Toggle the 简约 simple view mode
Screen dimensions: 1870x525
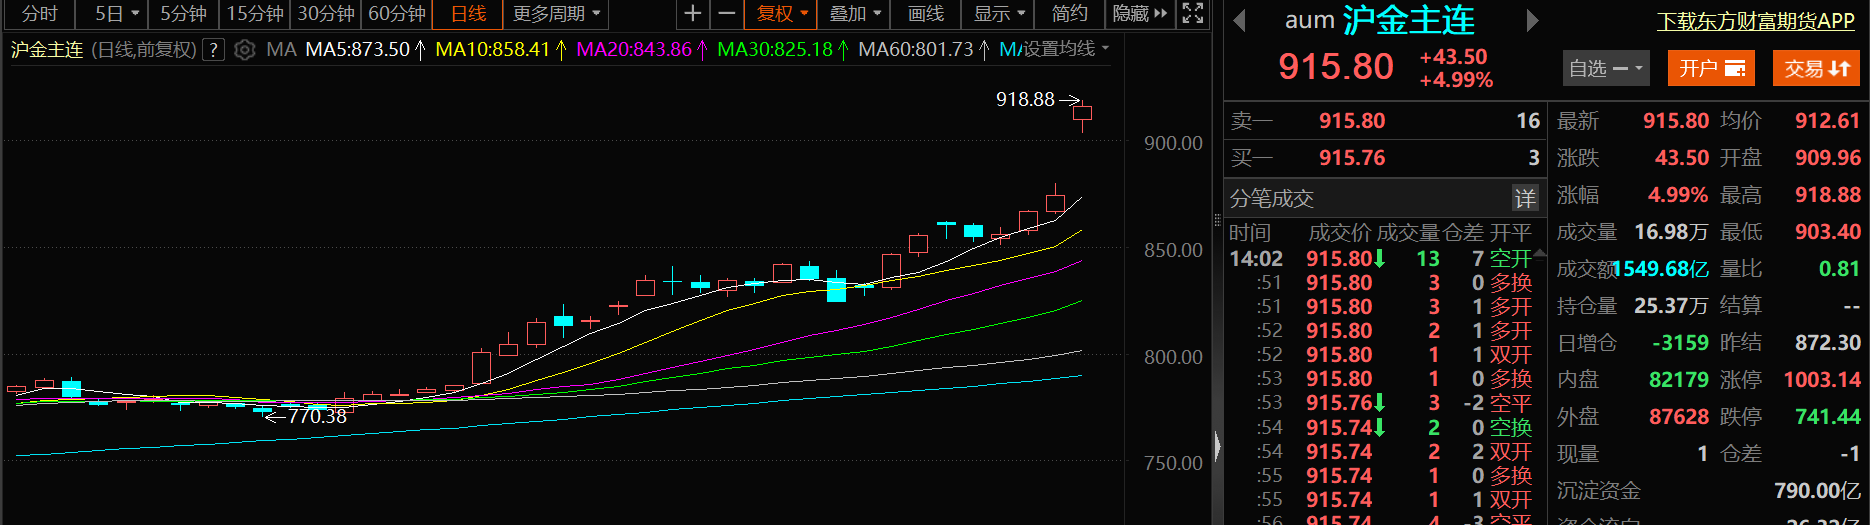tap(1069, 14)
